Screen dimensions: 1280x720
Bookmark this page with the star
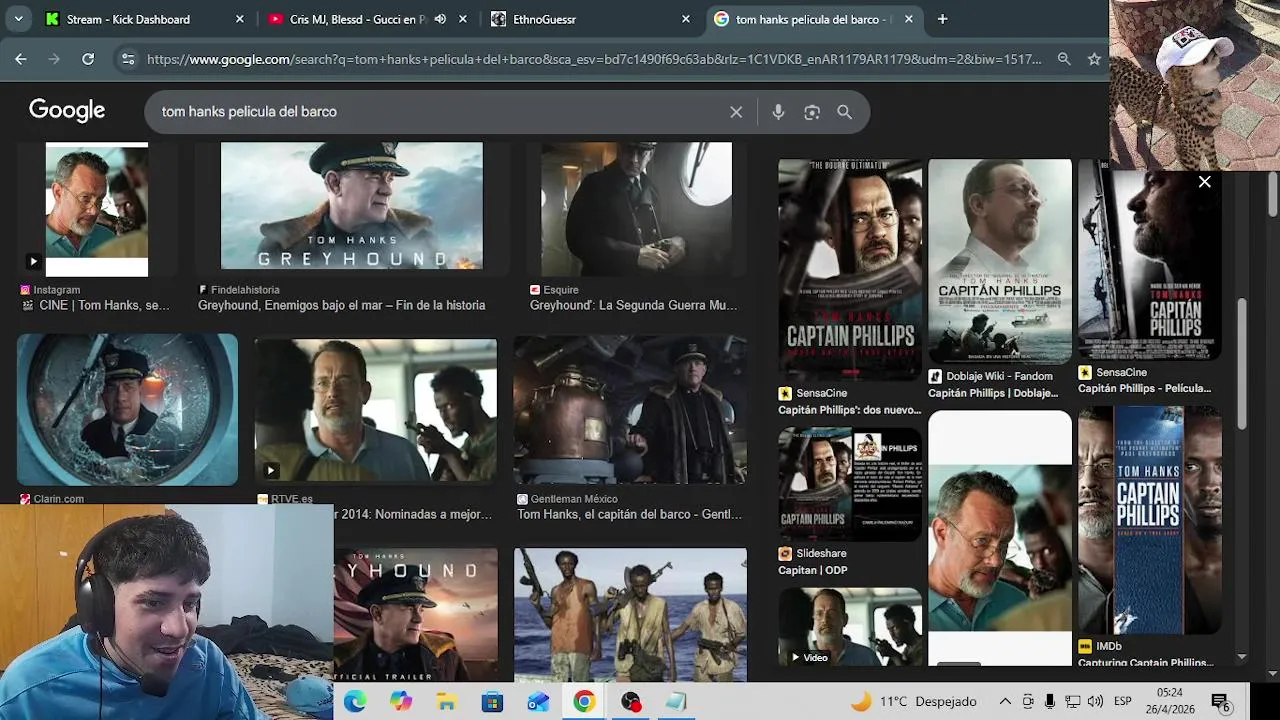coord(1094,59)
